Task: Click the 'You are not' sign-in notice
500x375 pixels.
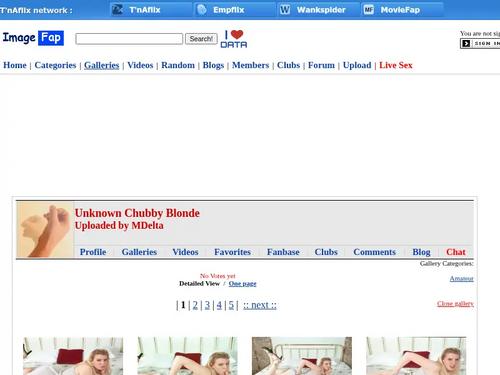Action: point(480,33)
